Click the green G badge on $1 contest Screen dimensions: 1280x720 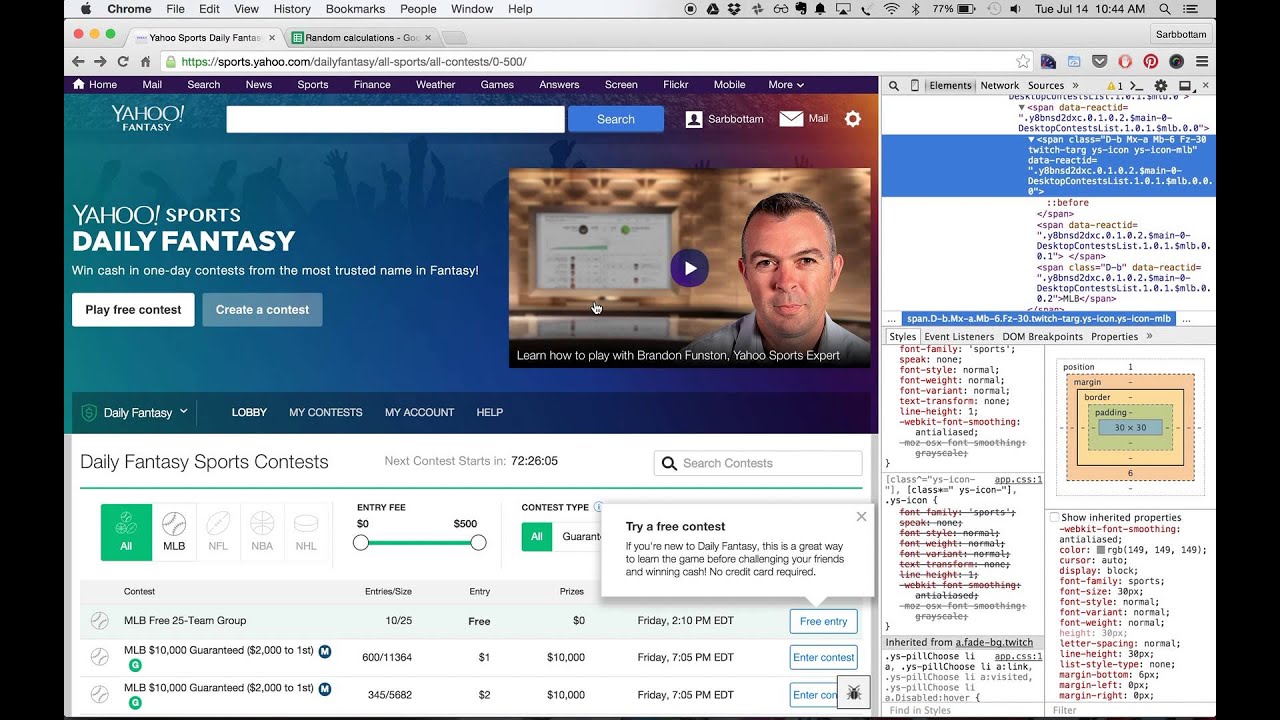135,665
